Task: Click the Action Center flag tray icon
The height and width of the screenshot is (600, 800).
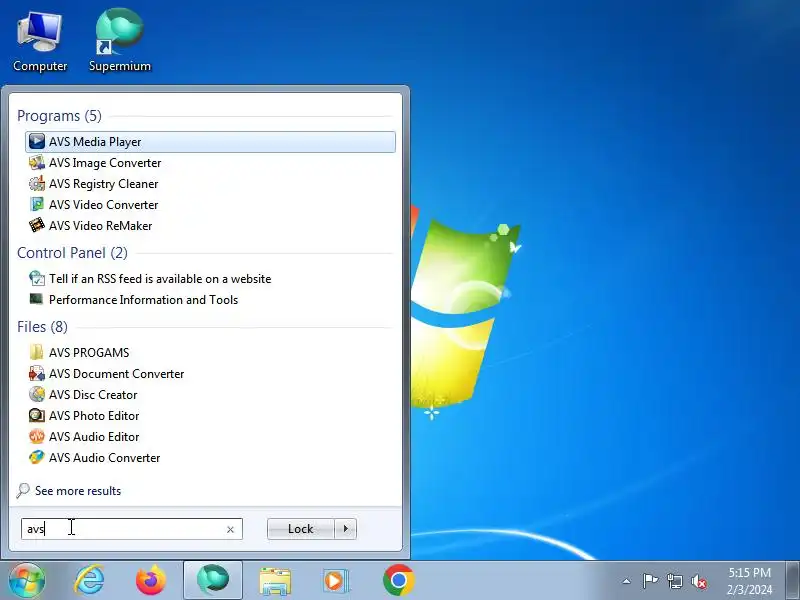Action: (649, 581)
